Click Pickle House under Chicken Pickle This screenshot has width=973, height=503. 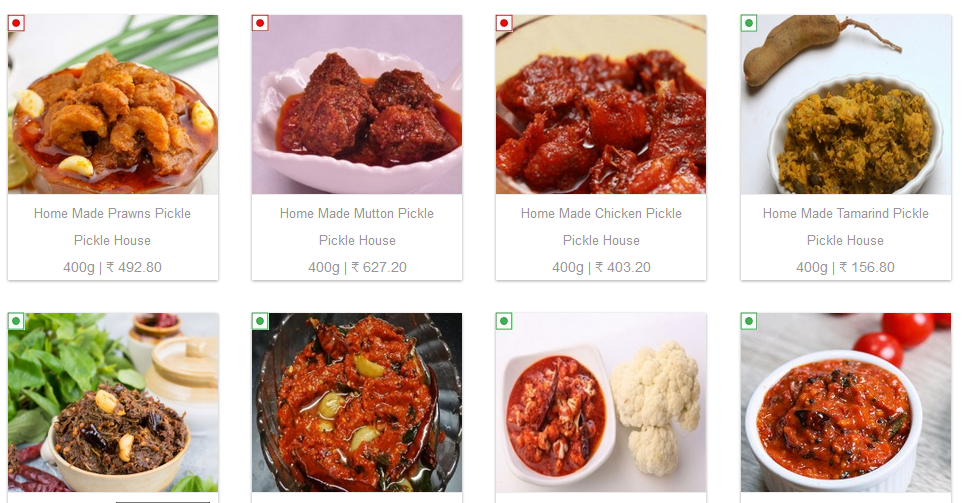601,240
